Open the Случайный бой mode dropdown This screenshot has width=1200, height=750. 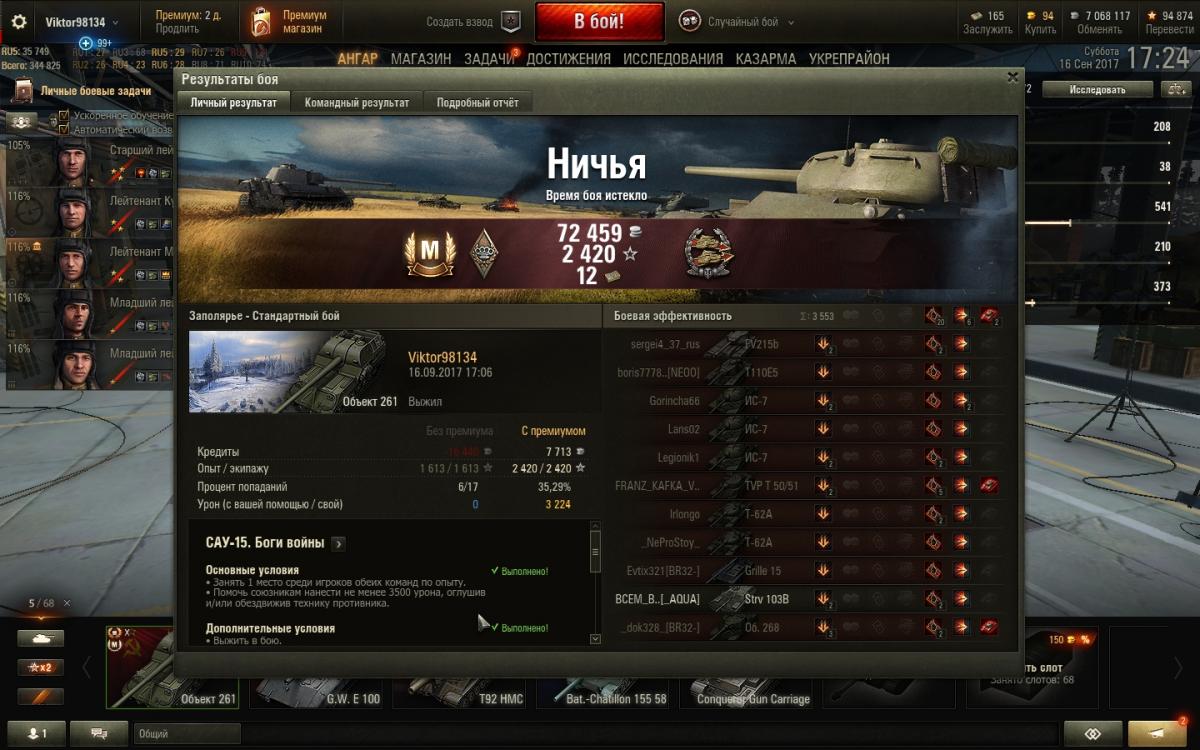790,22
